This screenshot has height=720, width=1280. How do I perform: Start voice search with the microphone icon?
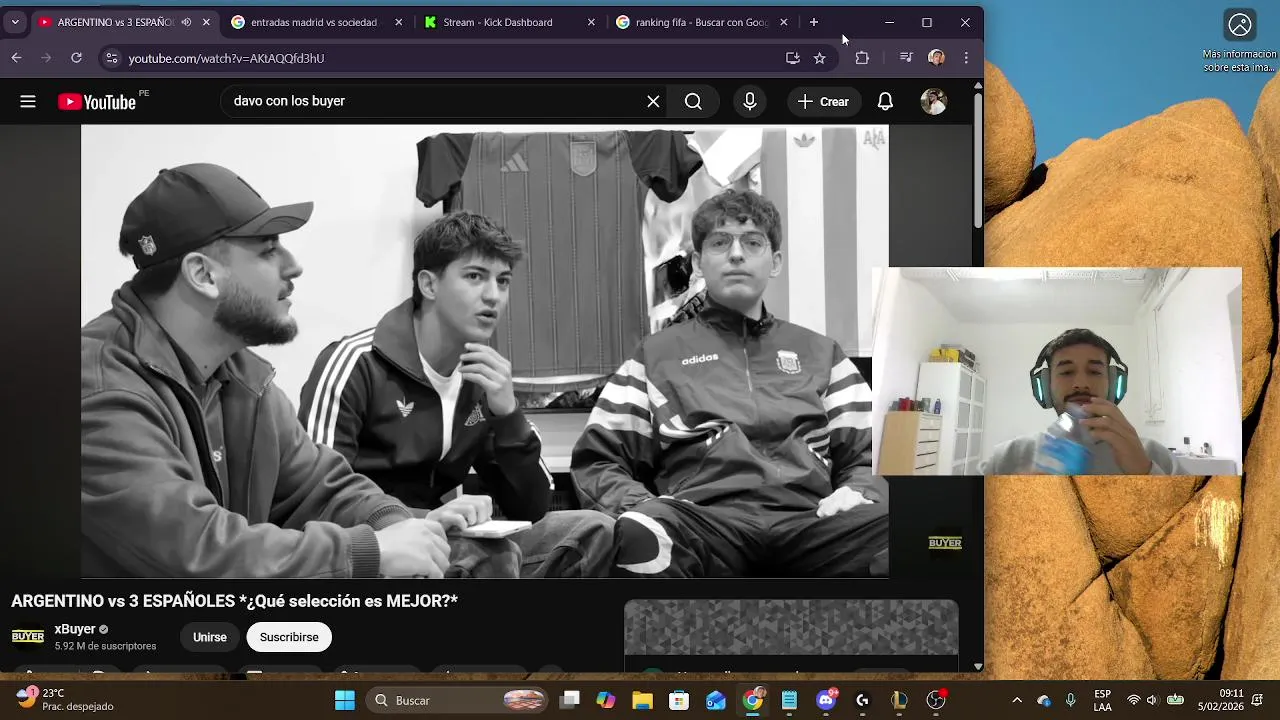pos(750,101)
